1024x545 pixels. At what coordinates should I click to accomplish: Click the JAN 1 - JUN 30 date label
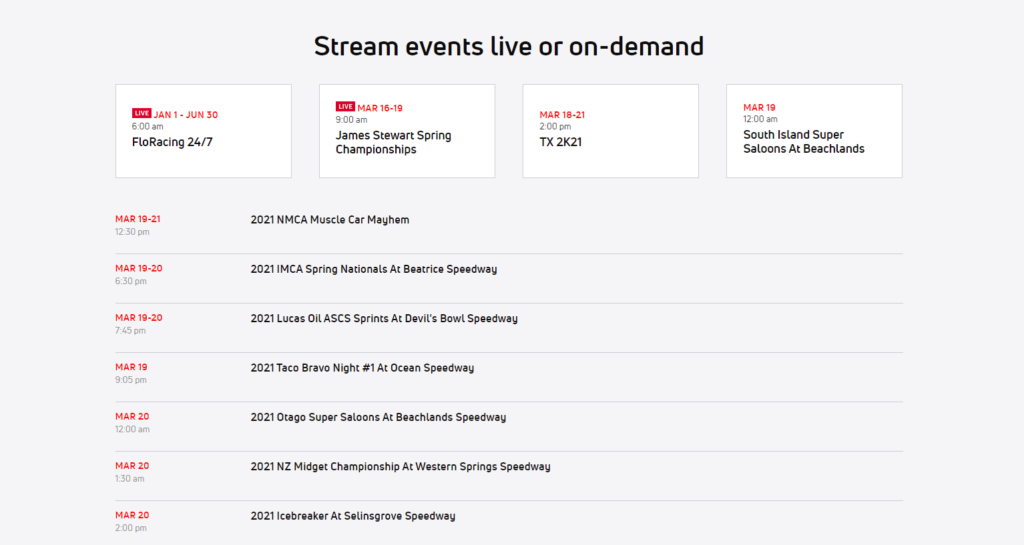pyautogui.click(x=185, y=115)
